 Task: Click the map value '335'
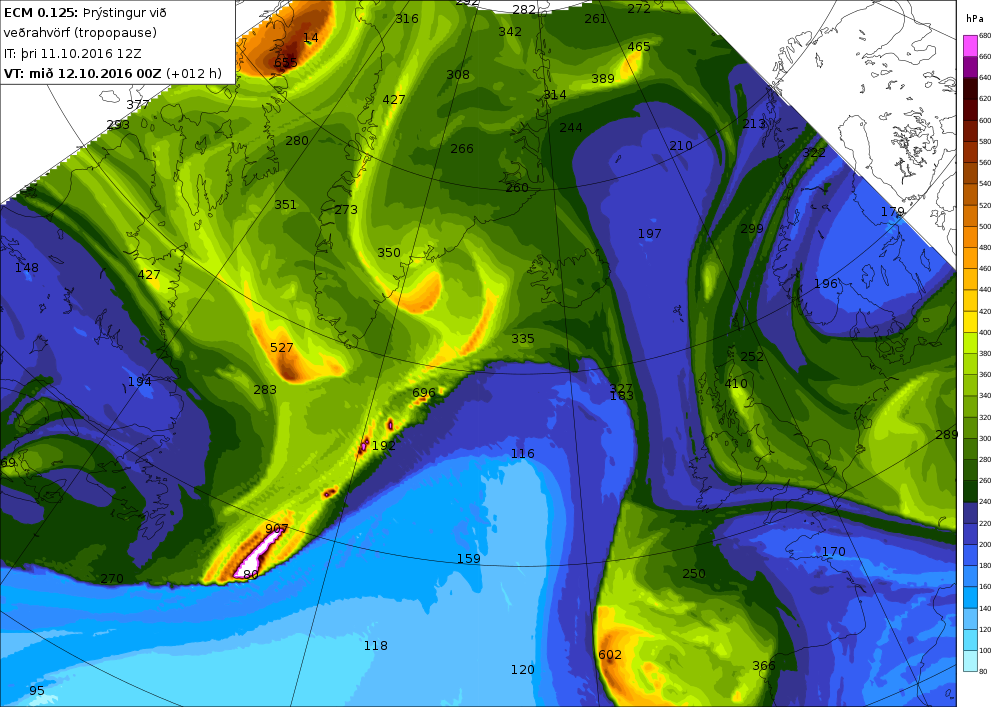(523, 339)
